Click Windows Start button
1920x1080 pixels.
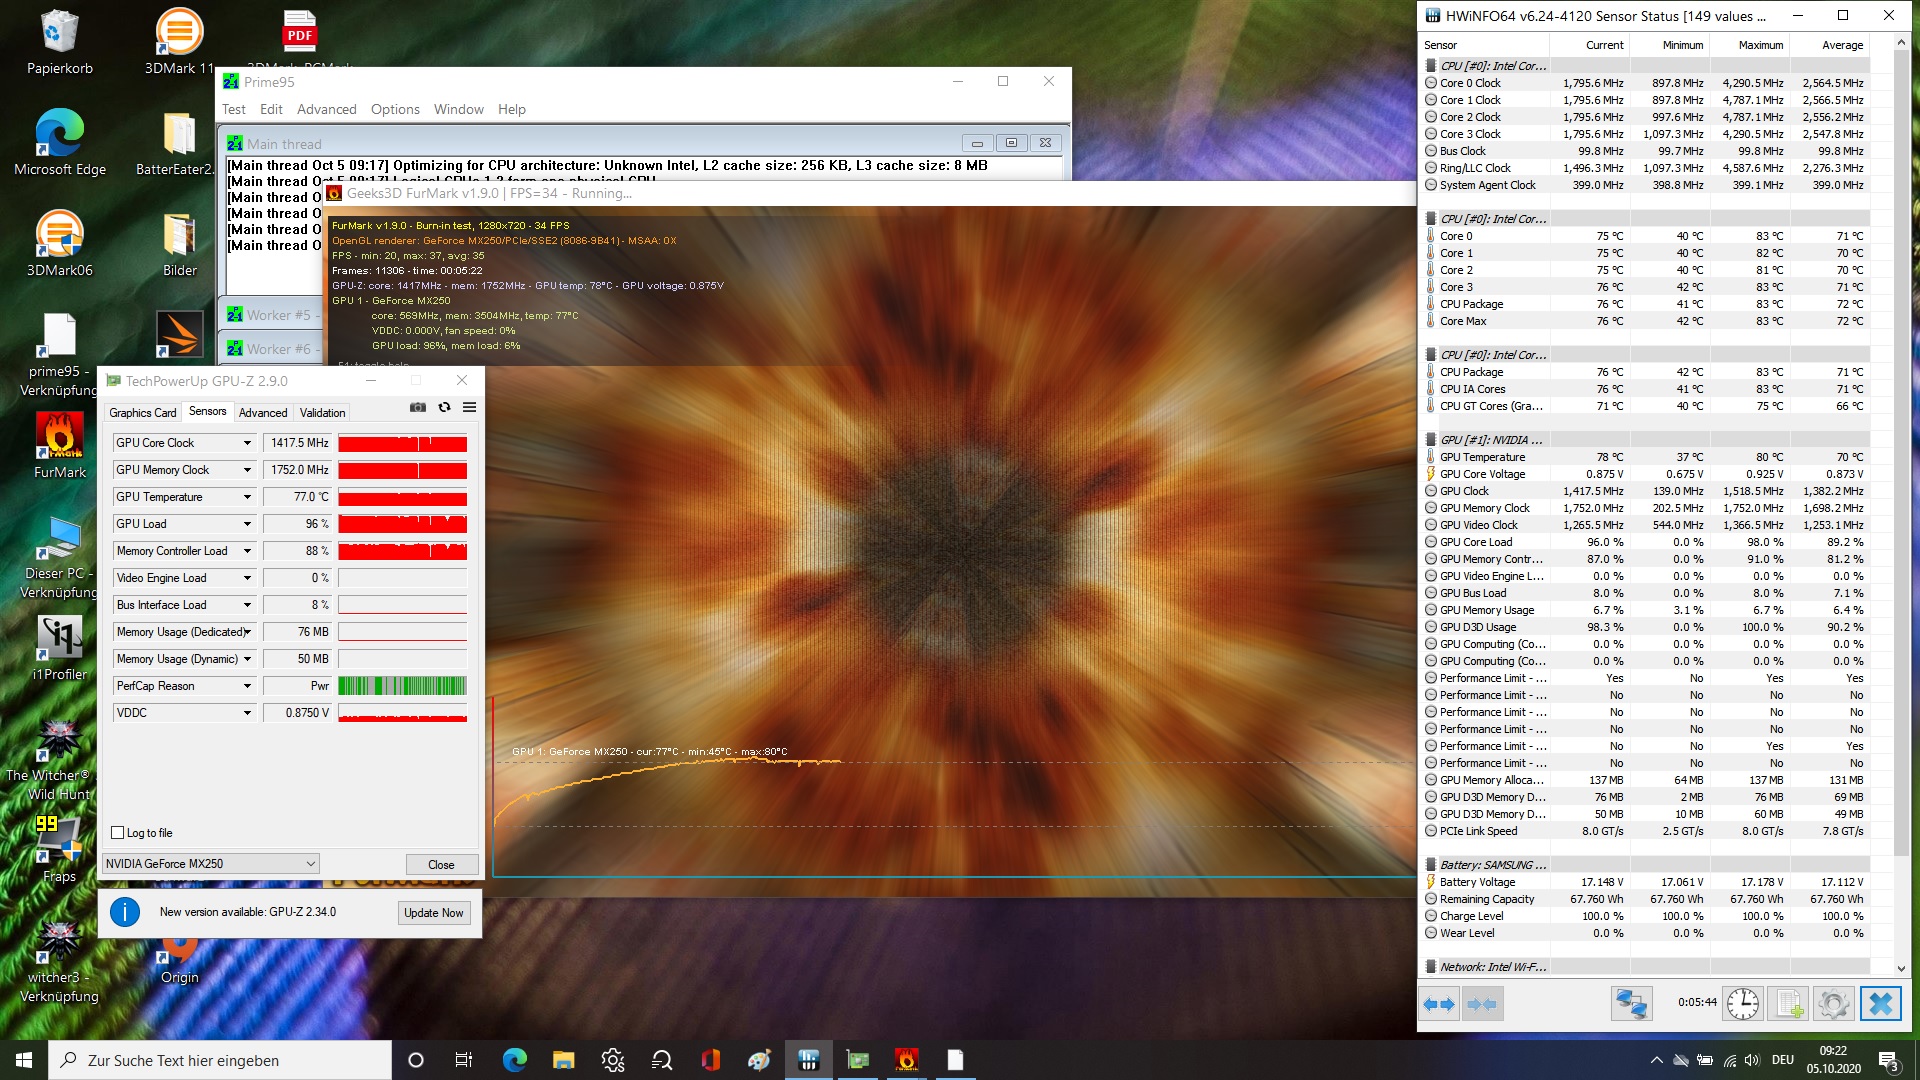(x=24, y=1060)
